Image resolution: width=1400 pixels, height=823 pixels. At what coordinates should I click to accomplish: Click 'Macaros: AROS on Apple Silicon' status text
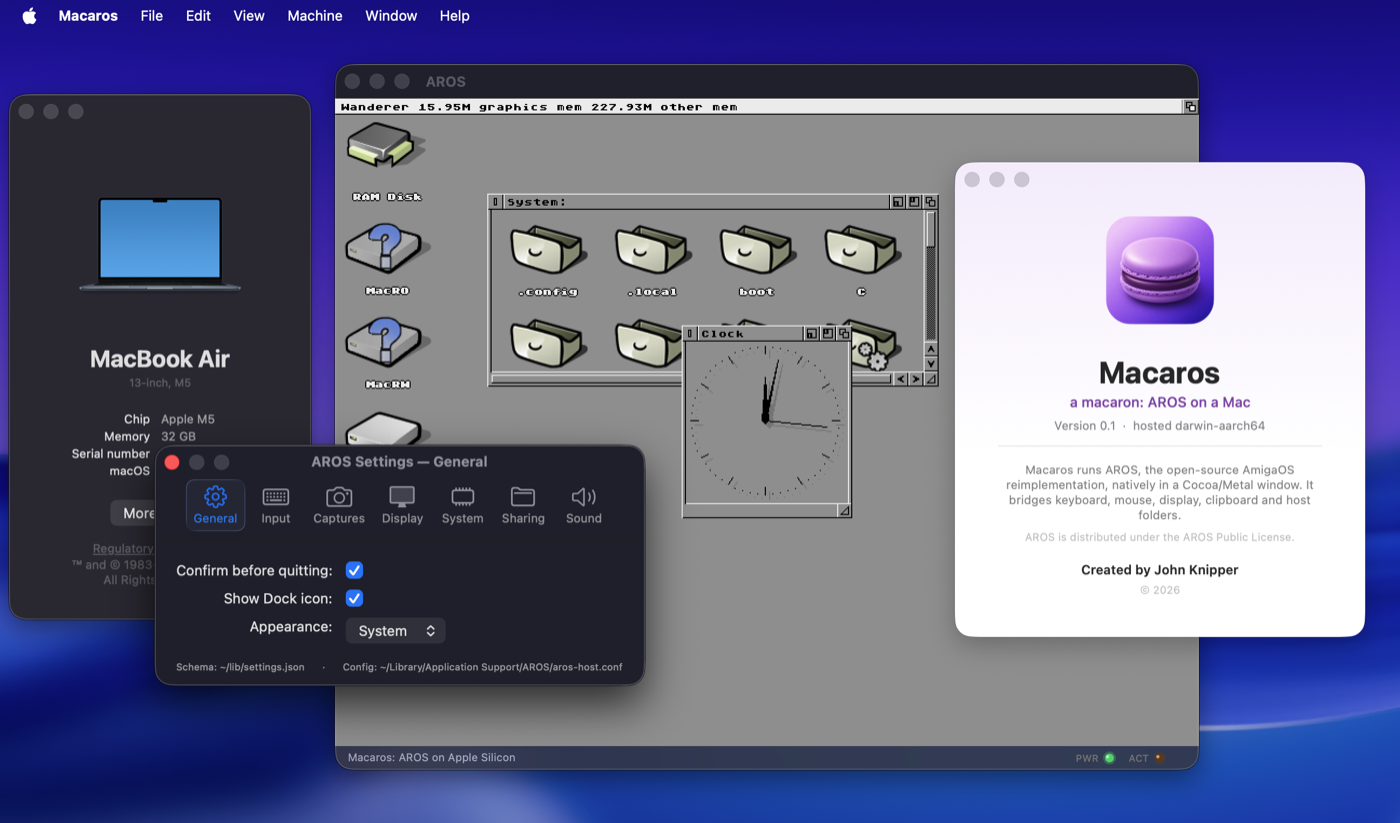click(432, 758)
